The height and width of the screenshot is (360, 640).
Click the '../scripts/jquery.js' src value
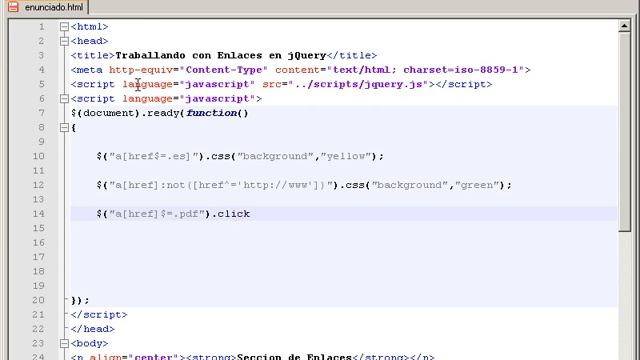(x=358, y=84)
